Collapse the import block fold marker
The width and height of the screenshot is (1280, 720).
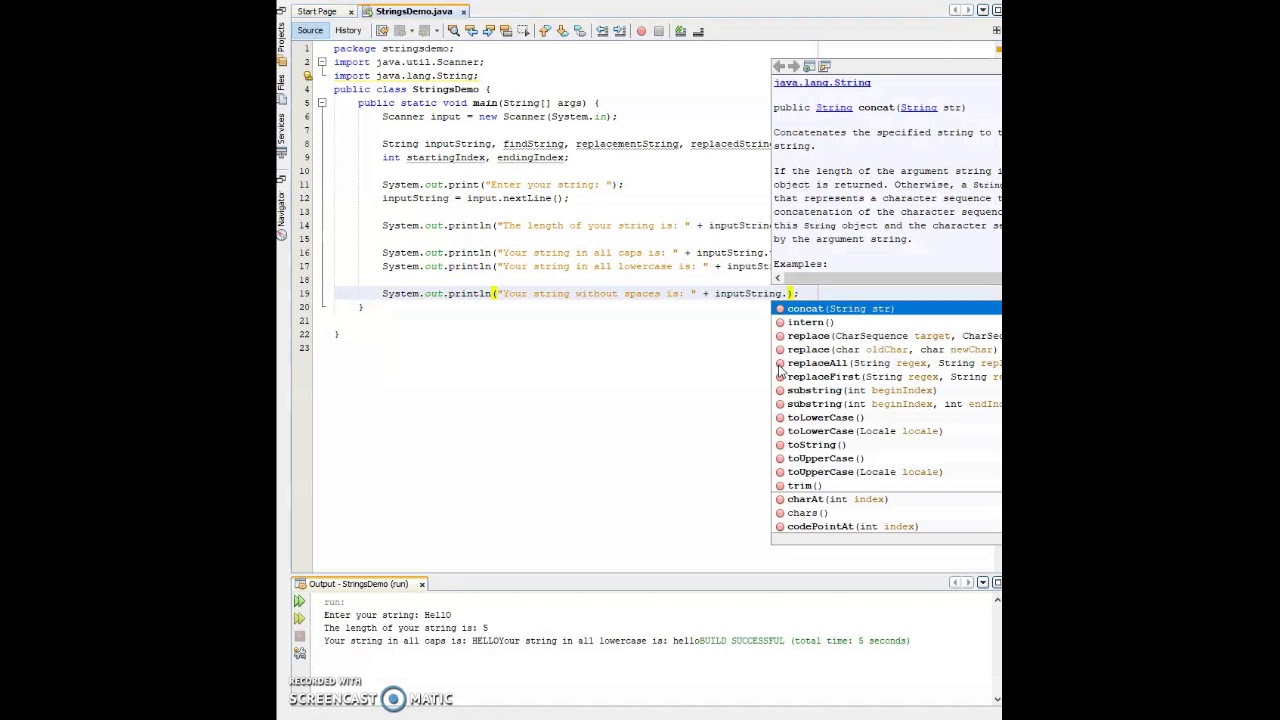point(321,62)
